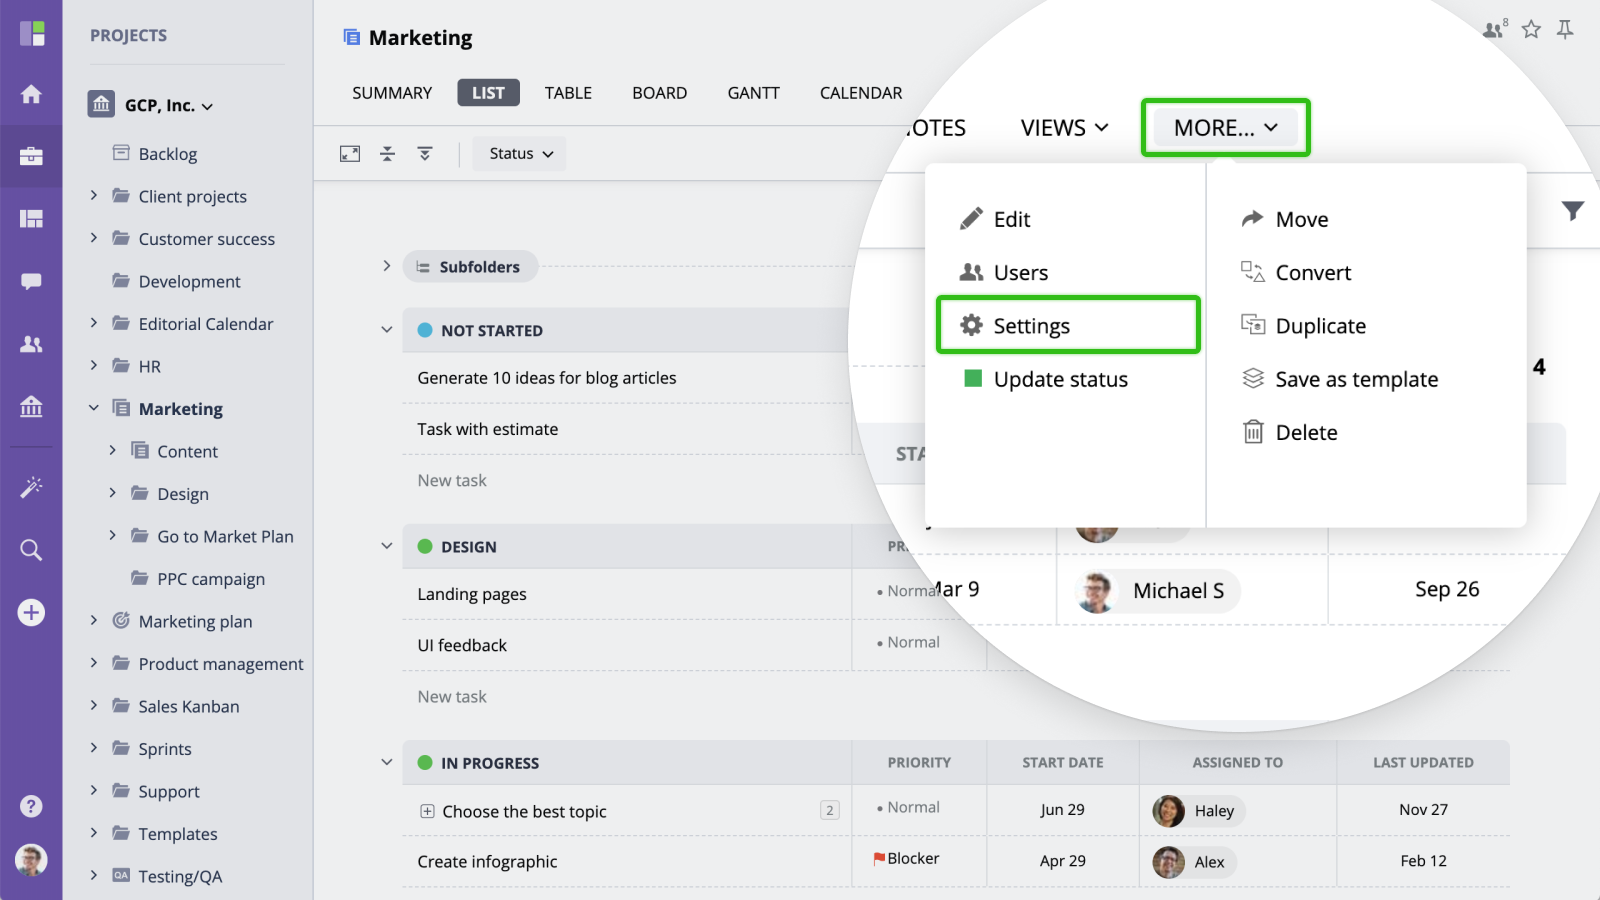
Task: Open the organization building icon in sidebar
Action: (31, 406)
